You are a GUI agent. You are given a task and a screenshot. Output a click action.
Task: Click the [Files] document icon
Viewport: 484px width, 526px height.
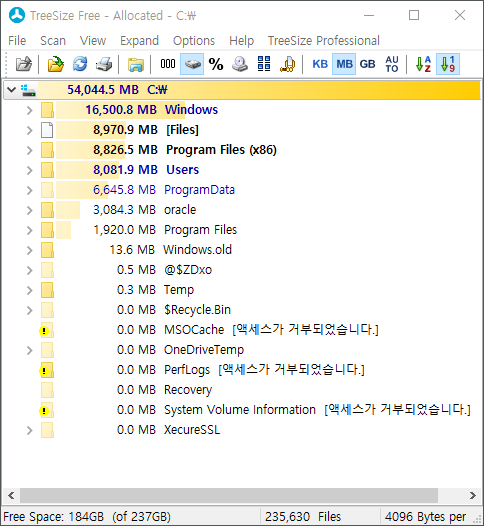pyautogui.click(x=47, y=130)
